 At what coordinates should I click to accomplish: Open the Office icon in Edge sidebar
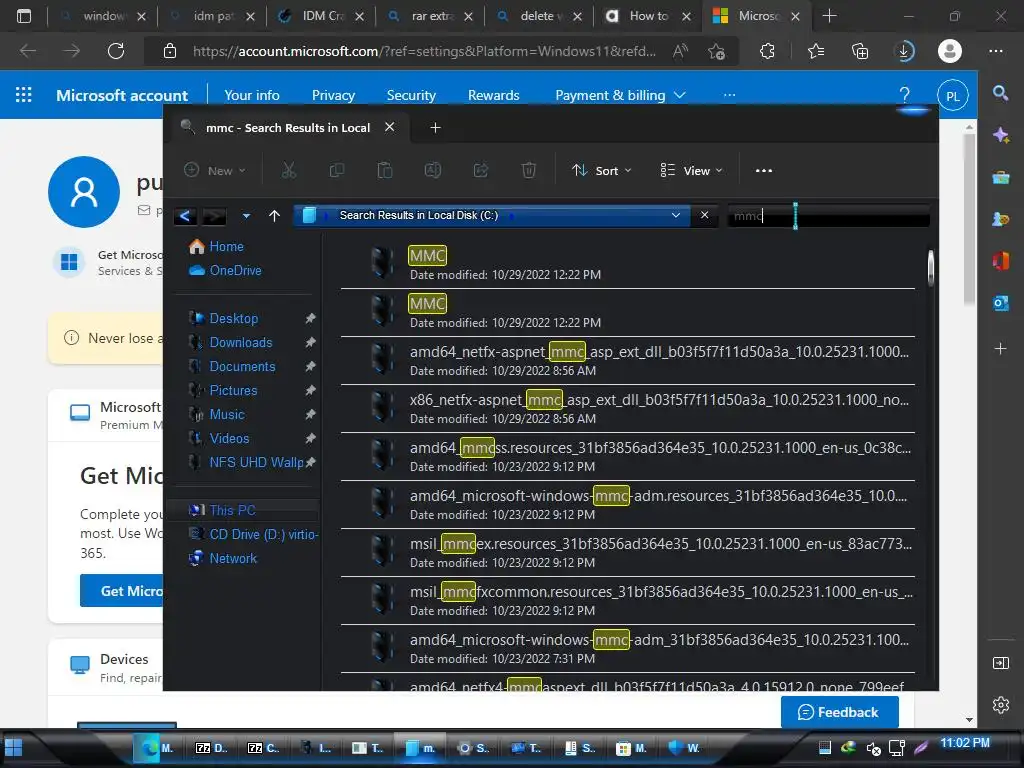(x=1000, y=261)
